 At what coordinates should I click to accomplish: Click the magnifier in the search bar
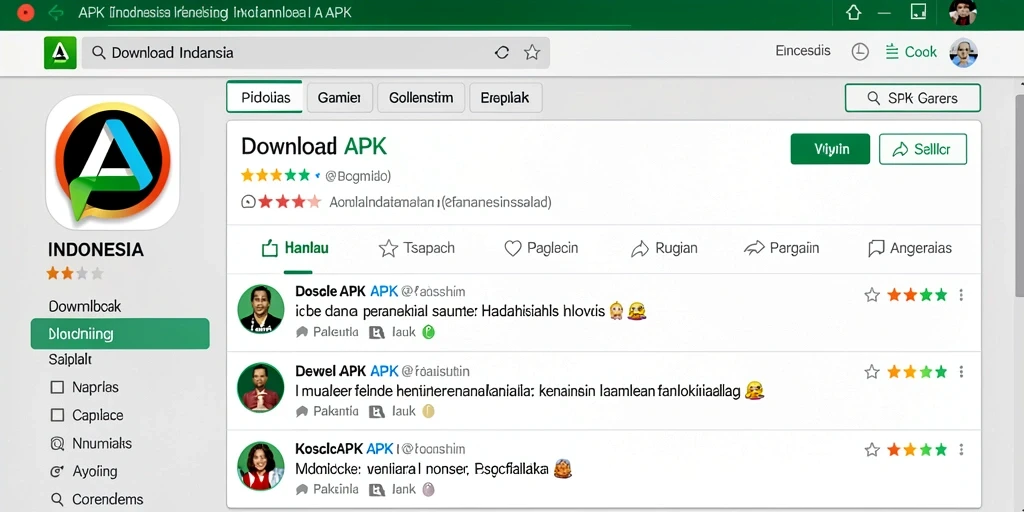point(99,53)
